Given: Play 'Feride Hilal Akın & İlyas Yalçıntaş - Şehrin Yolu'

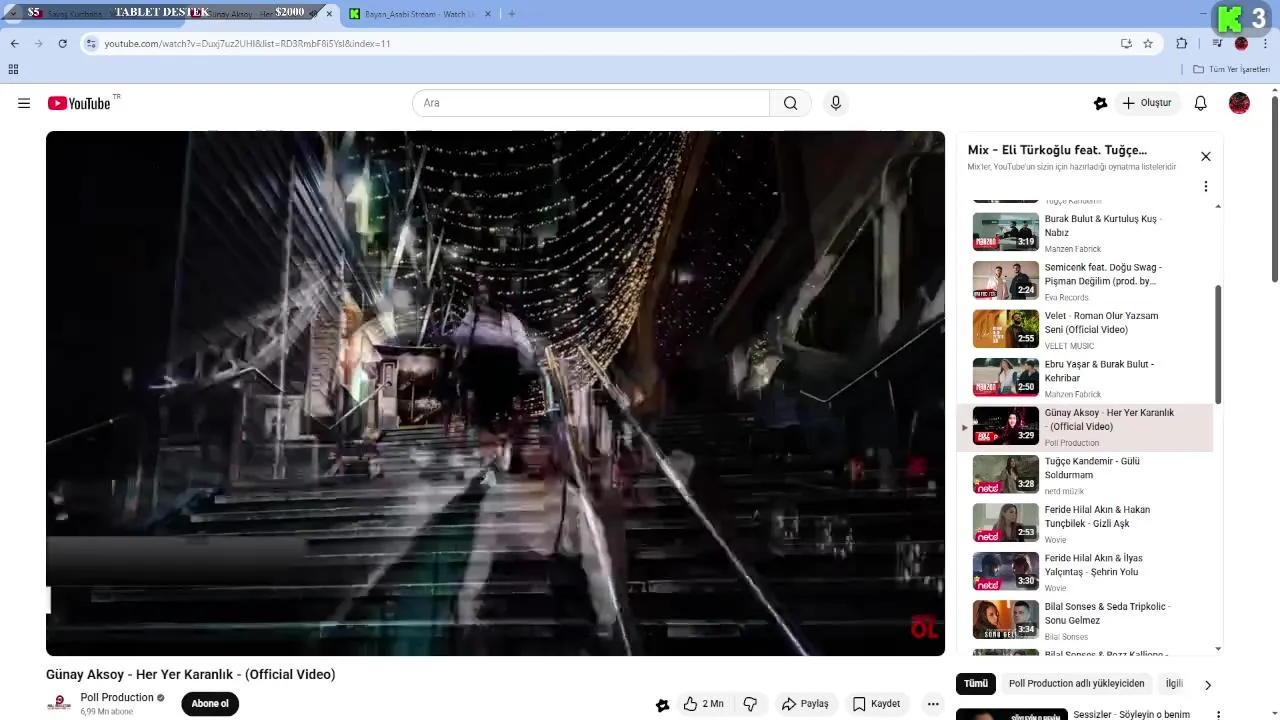Looking at the screenshot, I should coord(1085,572).
